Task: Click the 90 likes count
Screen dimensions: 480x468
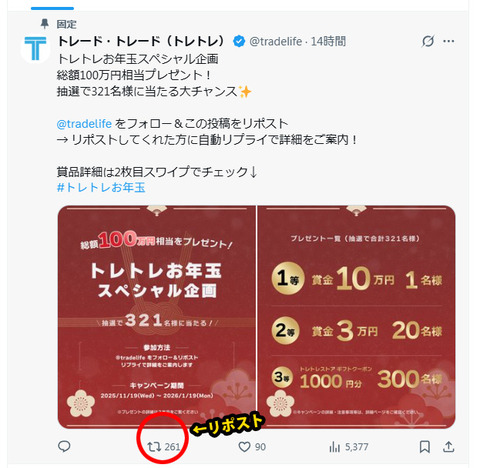Action: coord(260,447)
